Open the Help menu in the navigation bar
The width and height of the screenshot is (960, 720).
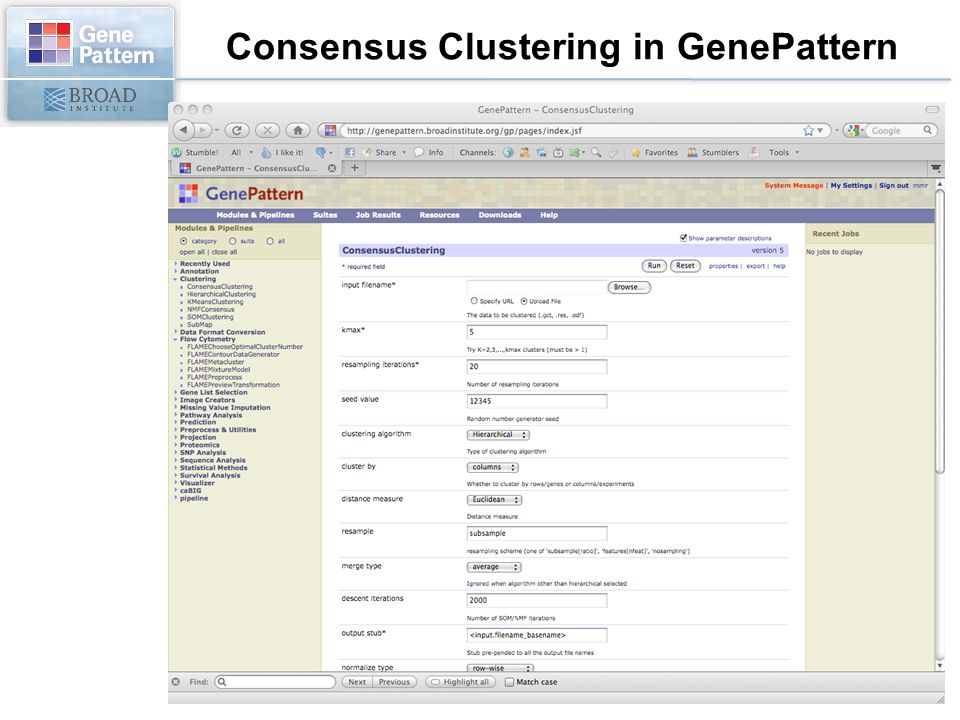549,215
